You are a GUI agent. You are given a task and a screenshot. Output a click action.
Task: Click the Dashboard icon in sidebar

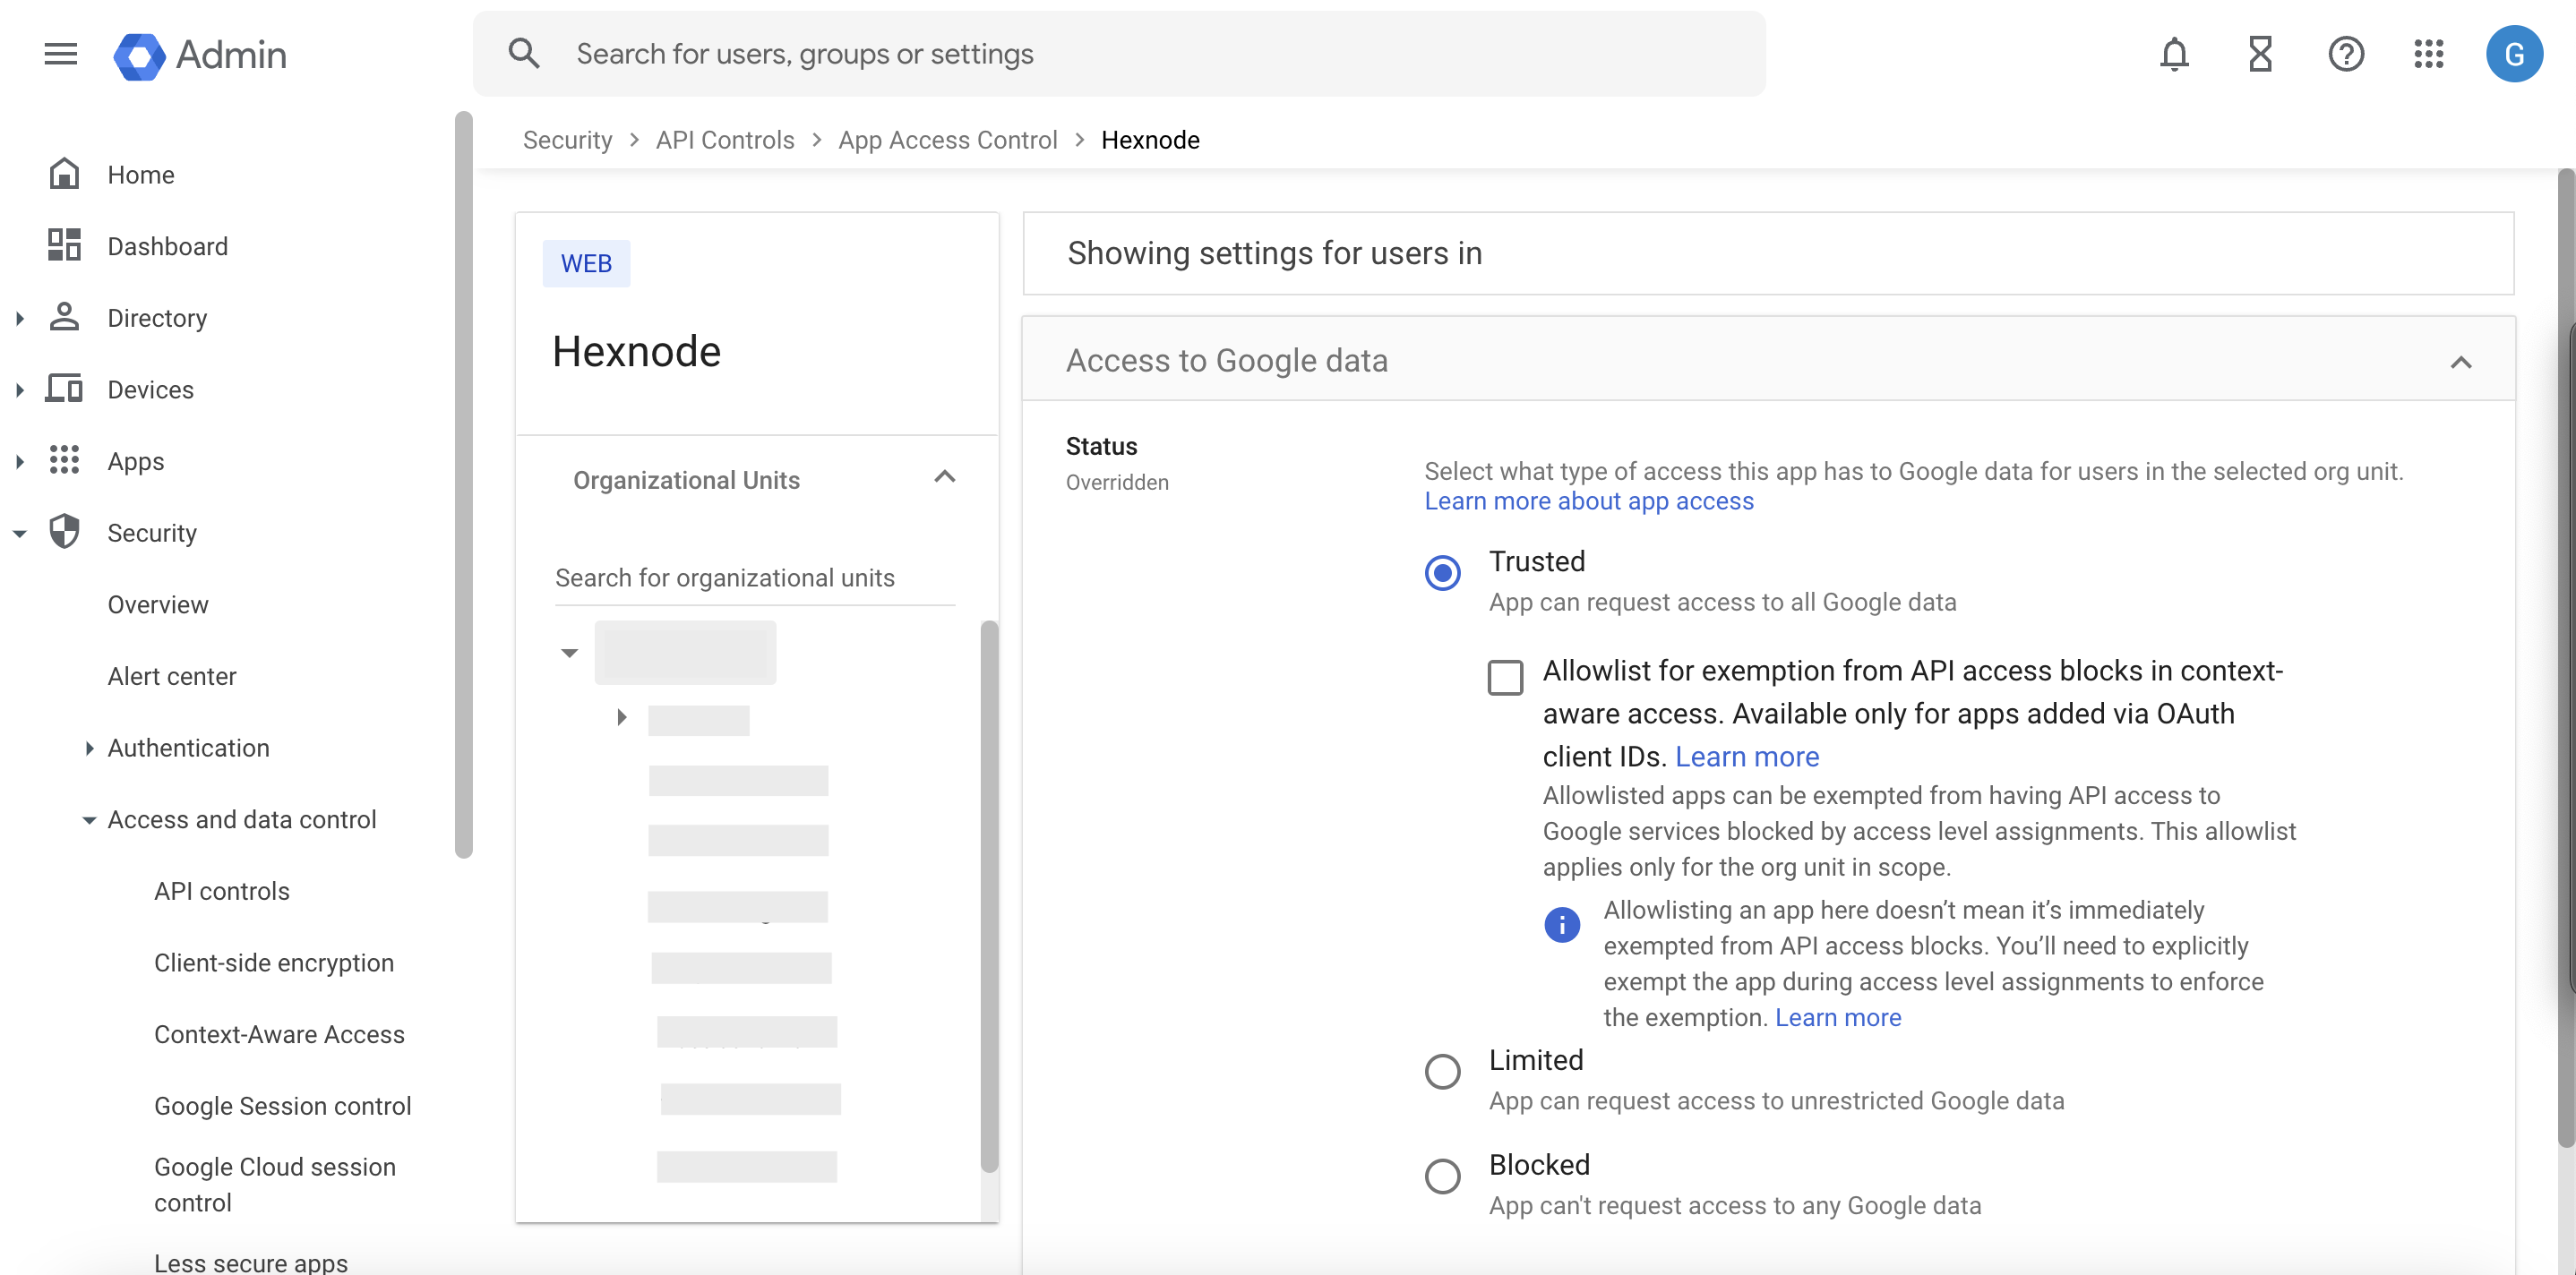(x=64, y=245)
